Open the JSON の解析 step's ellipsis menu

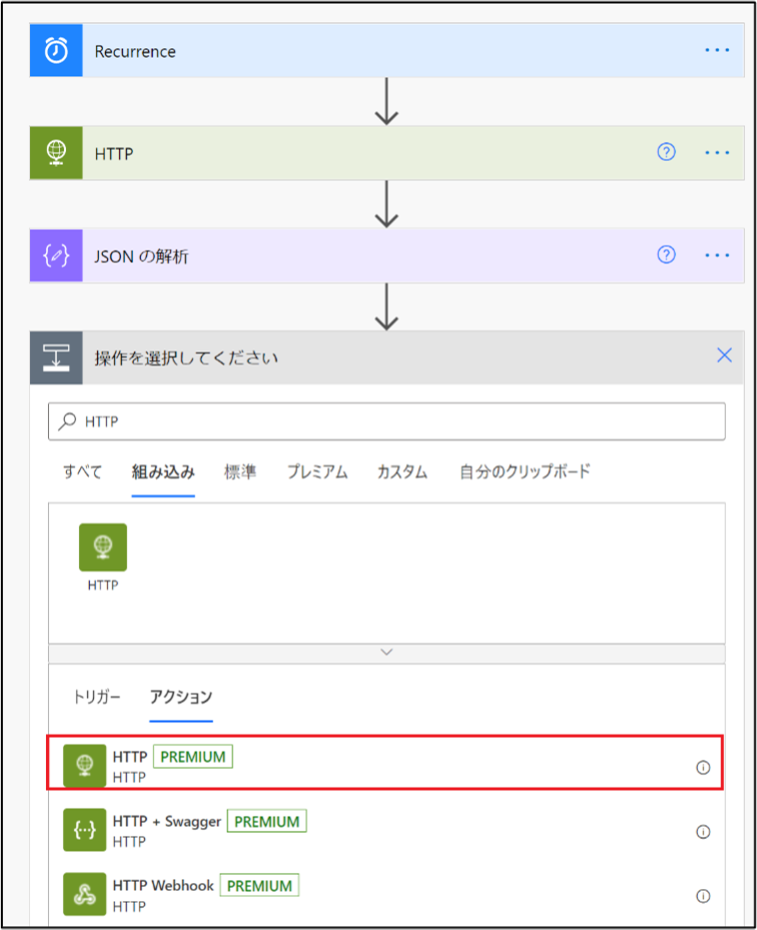pyautogui.click(x=717, y=256)
